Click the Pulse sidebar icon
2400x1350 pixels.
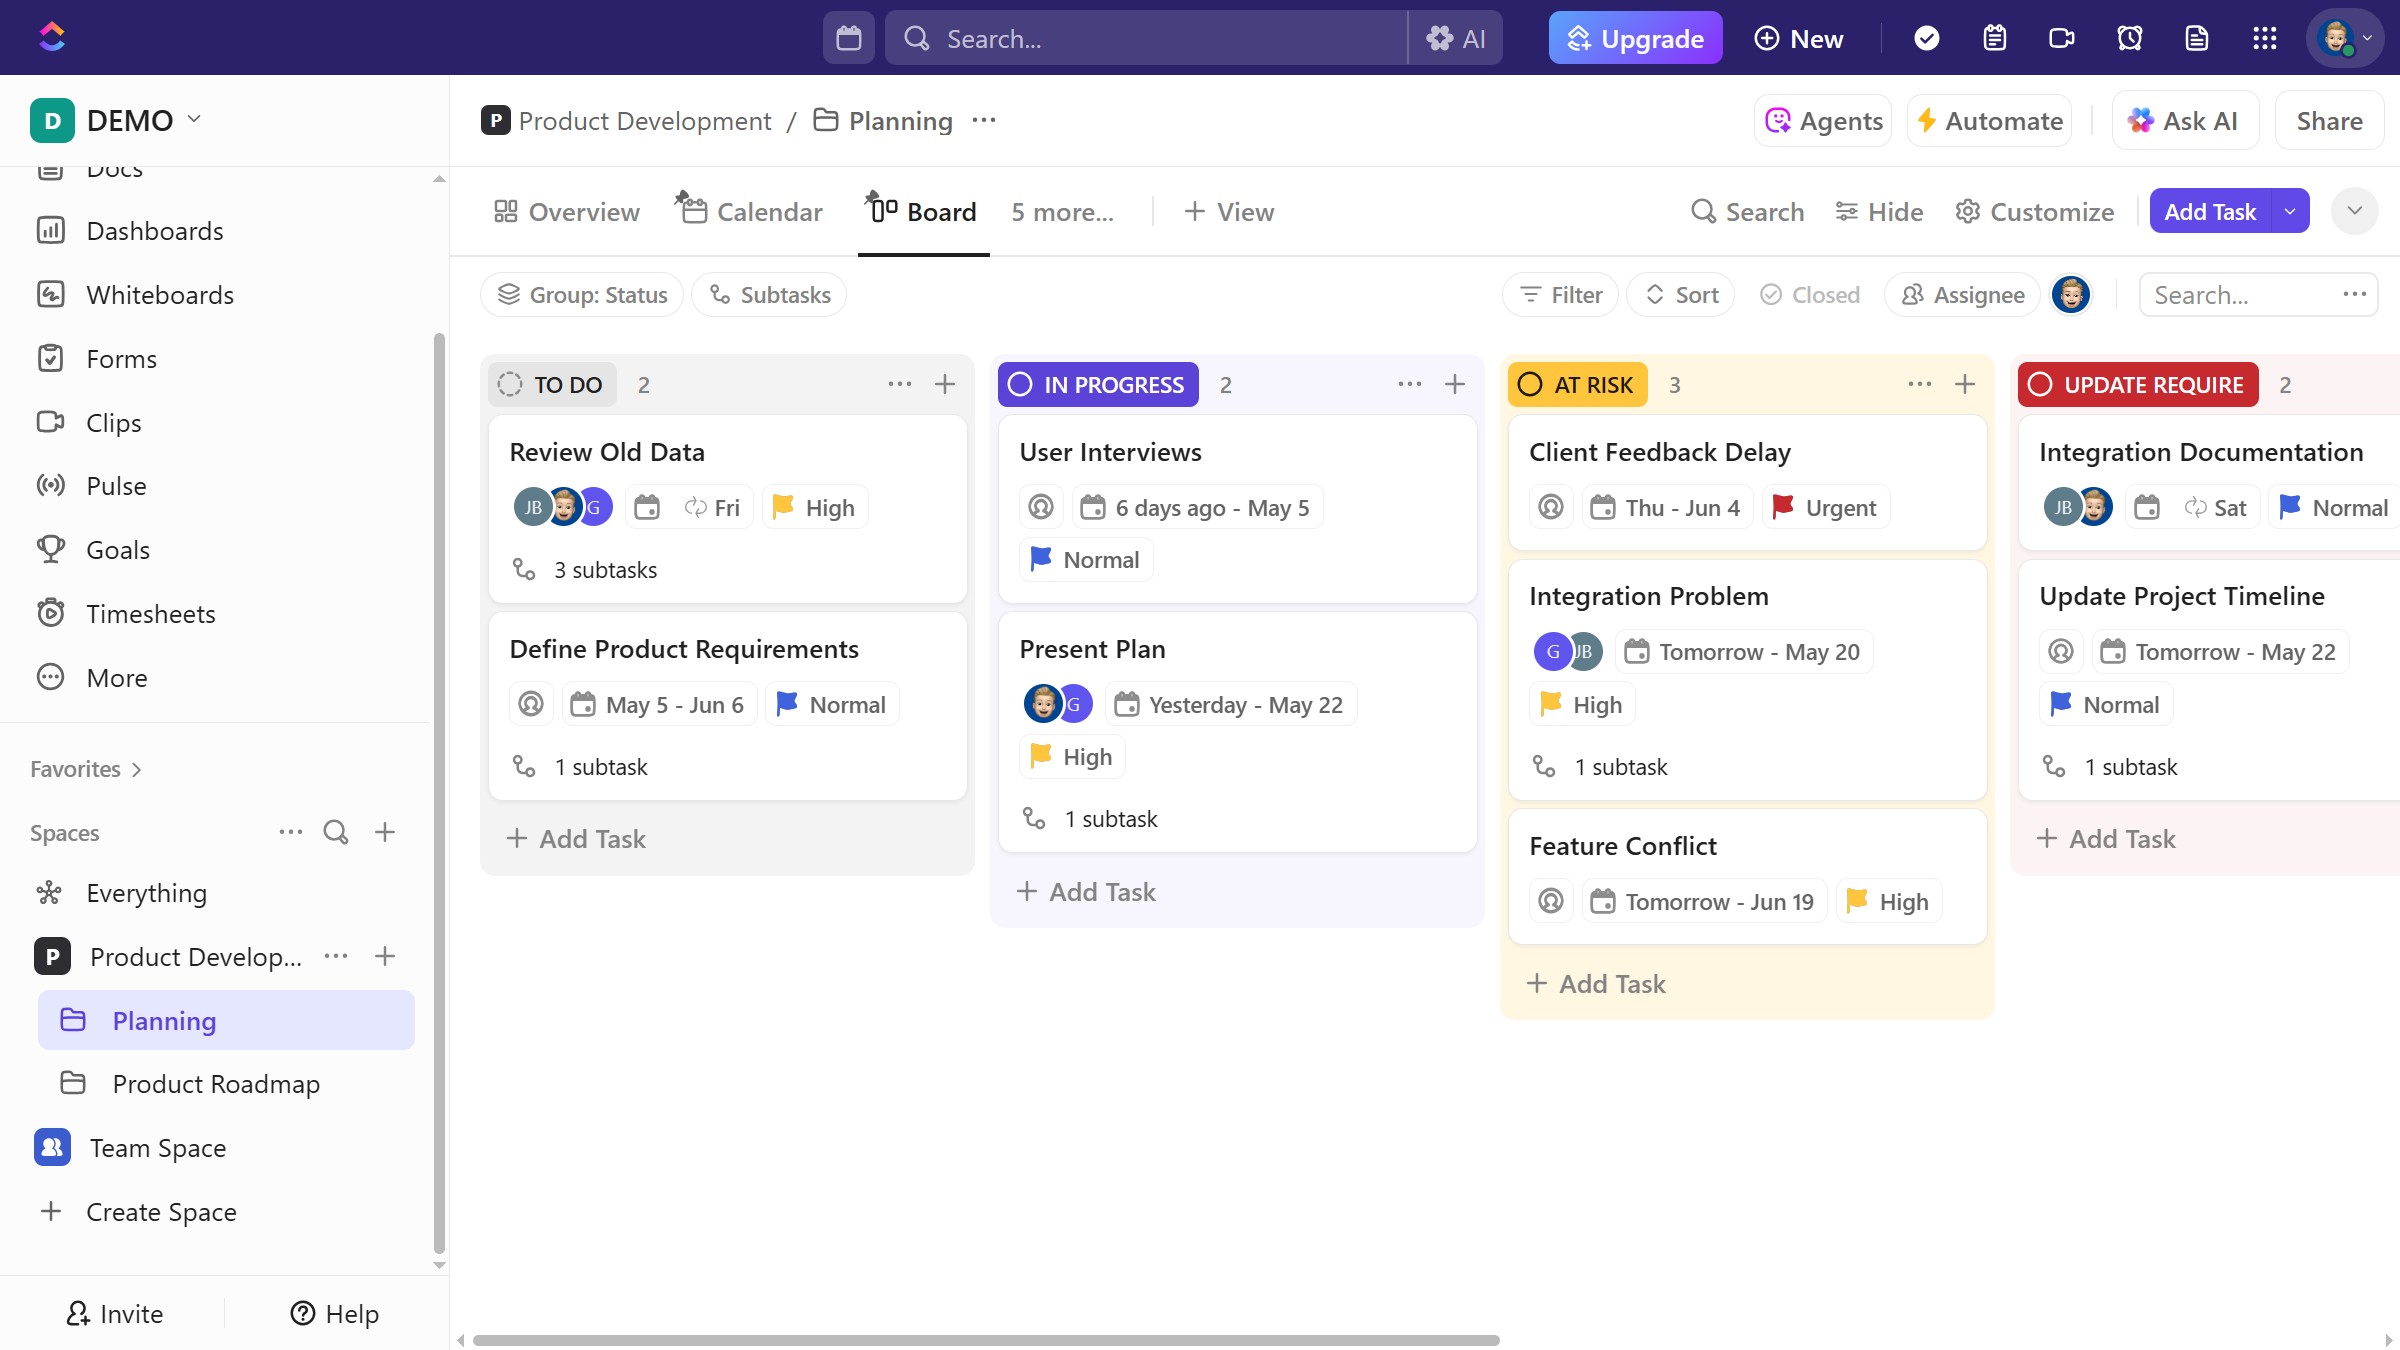point(50,486)
